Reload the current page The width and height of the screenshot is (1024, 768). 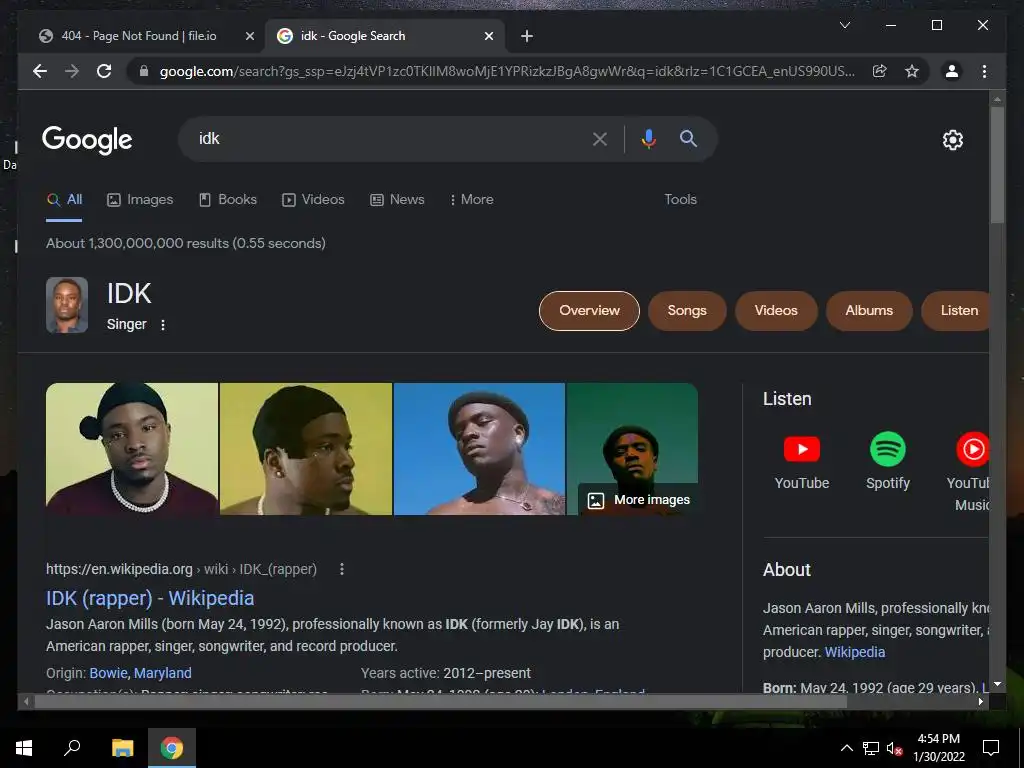(104, 71)
